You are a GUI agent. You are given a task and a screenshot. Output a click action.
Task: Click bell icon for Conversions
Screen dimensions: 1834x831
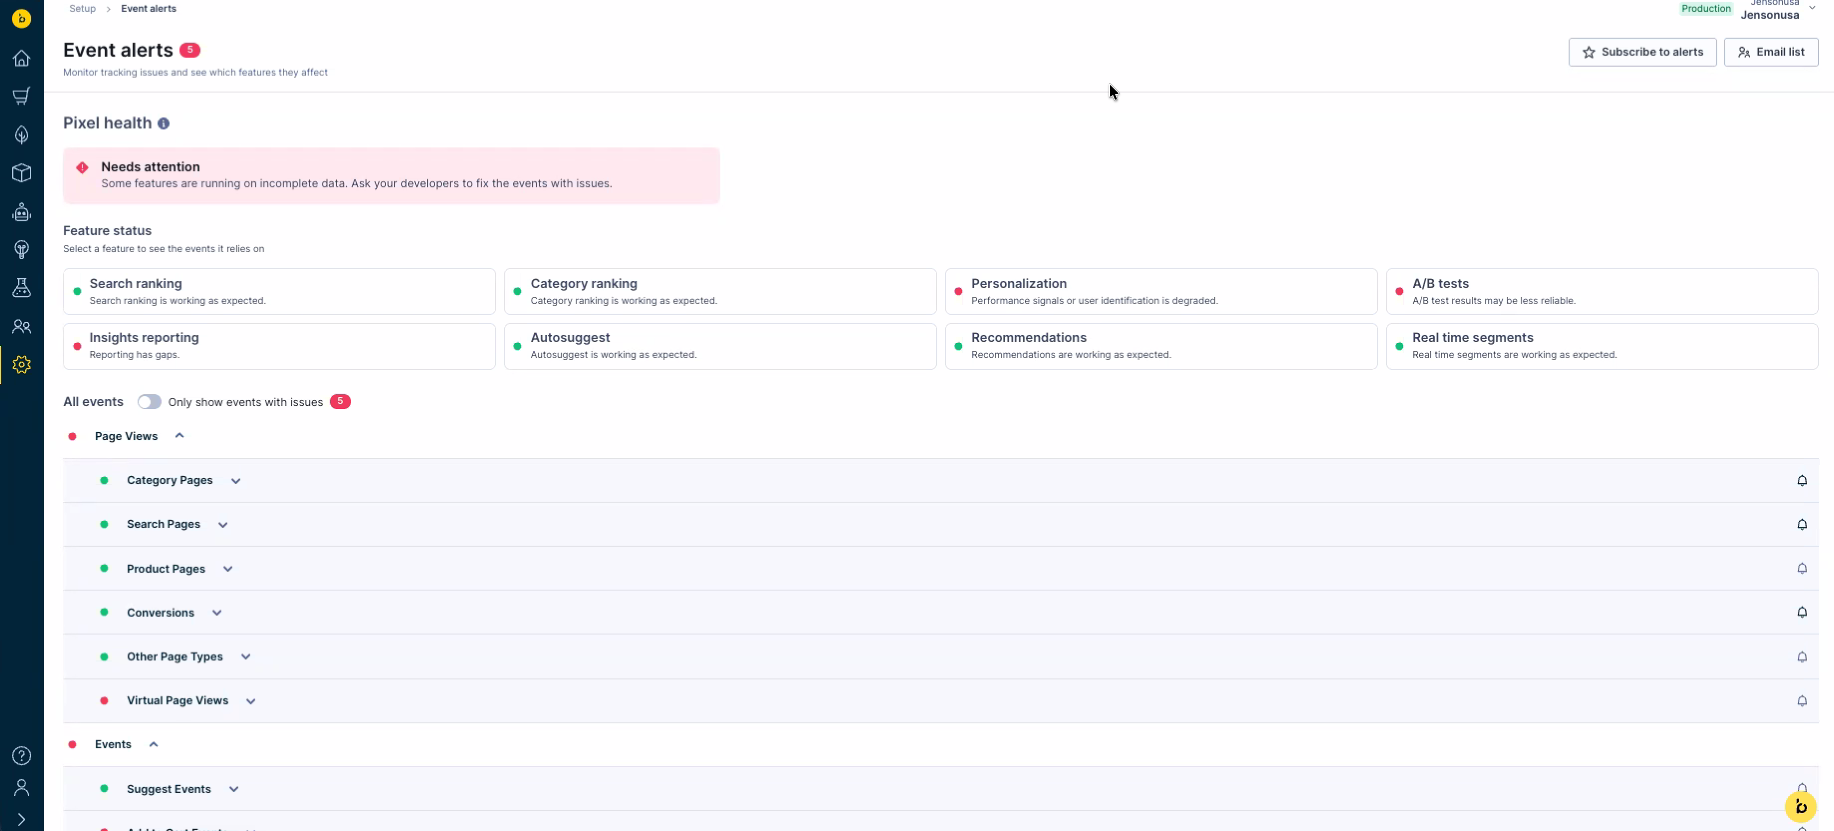click(x=1802, y=613)
